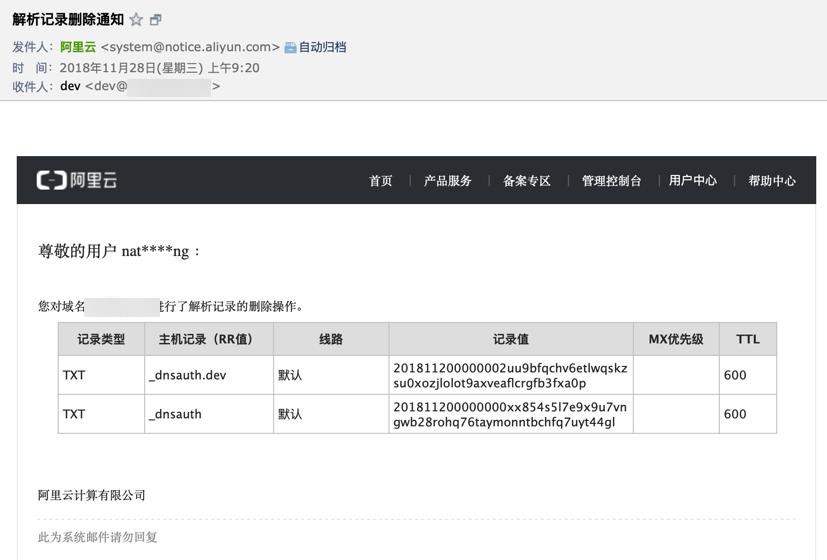Click the sender name 阿里云

coord(78,47)
